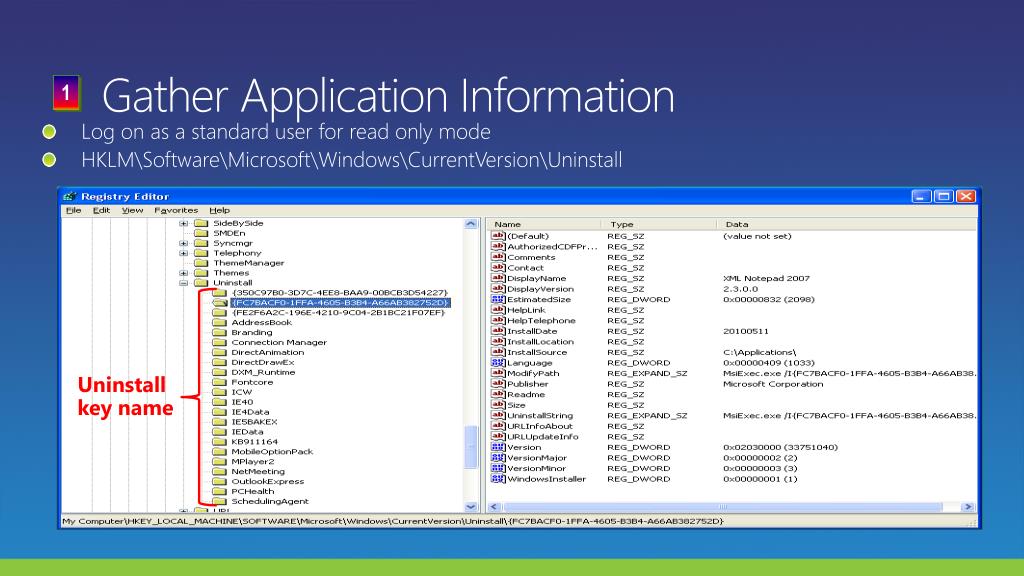Select the {FE2F6A2C-196E-4210-9C04-2B1BC21F07EF} key
This screenshot has height=576, width=1024.
(x=338, y=313)
